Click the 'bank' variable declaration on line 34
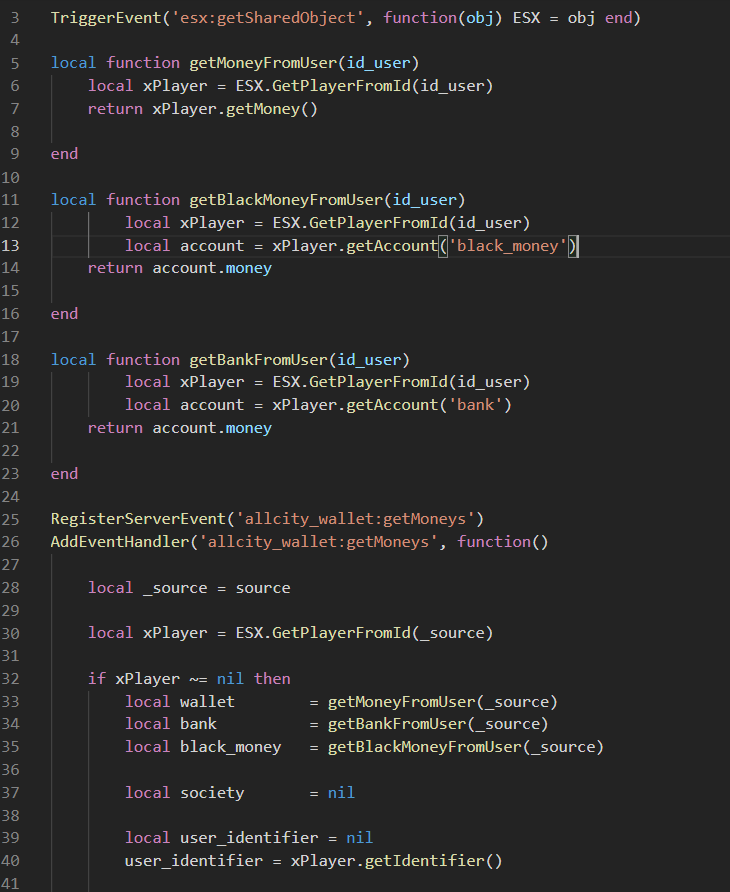The width and height of the screenshot is (730, 892). [198, 724]
